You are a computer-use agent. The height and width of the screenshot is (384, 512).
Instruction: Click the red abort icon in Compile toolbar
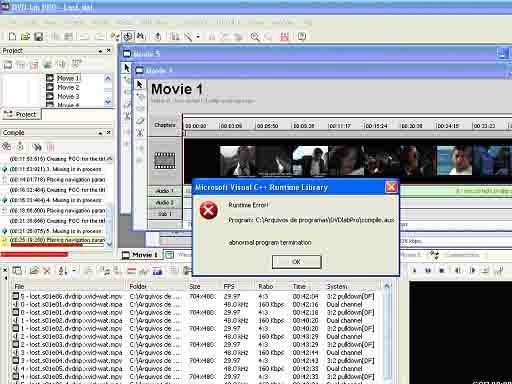pos(51,147)
